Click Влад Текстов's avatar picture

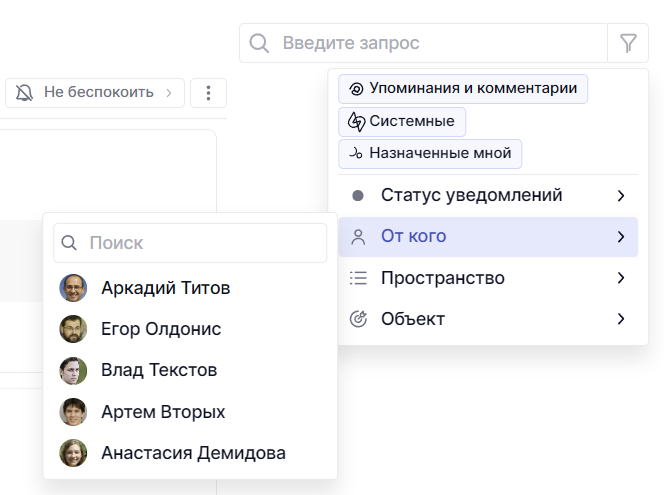point(73,370)
